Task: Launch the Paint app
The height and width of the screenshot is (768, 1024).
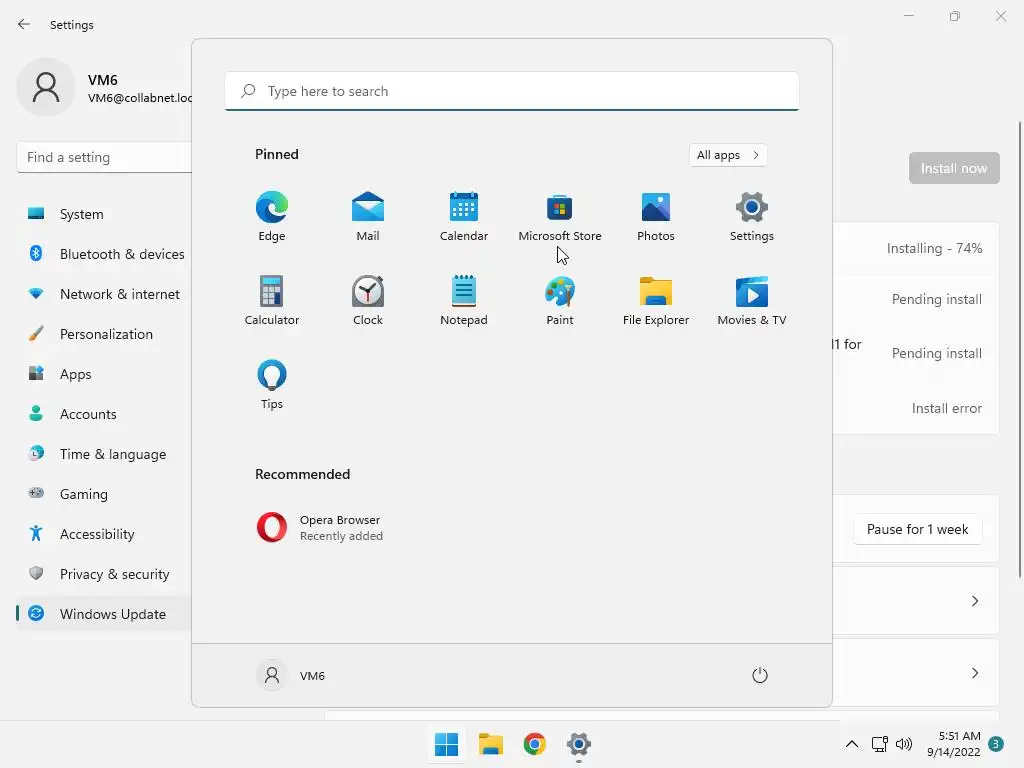Action: pyautogui.click(x=560, y=300)
